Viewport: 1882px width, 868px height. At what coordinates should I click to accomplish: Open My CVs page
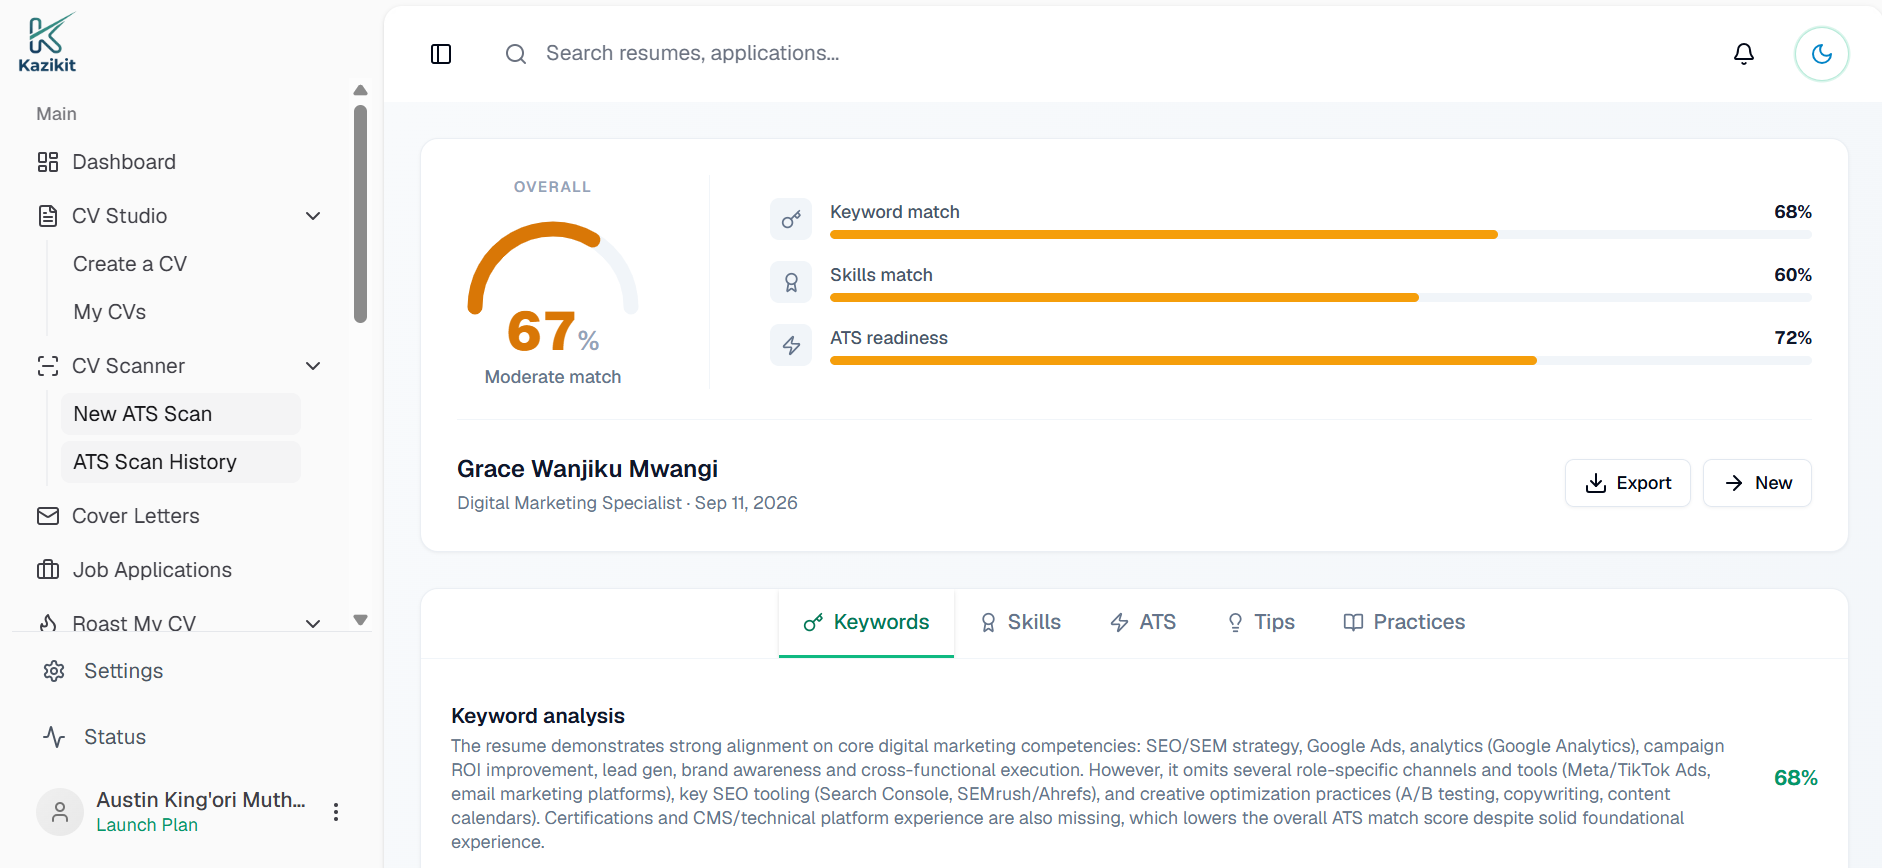[x=110, y=312]
